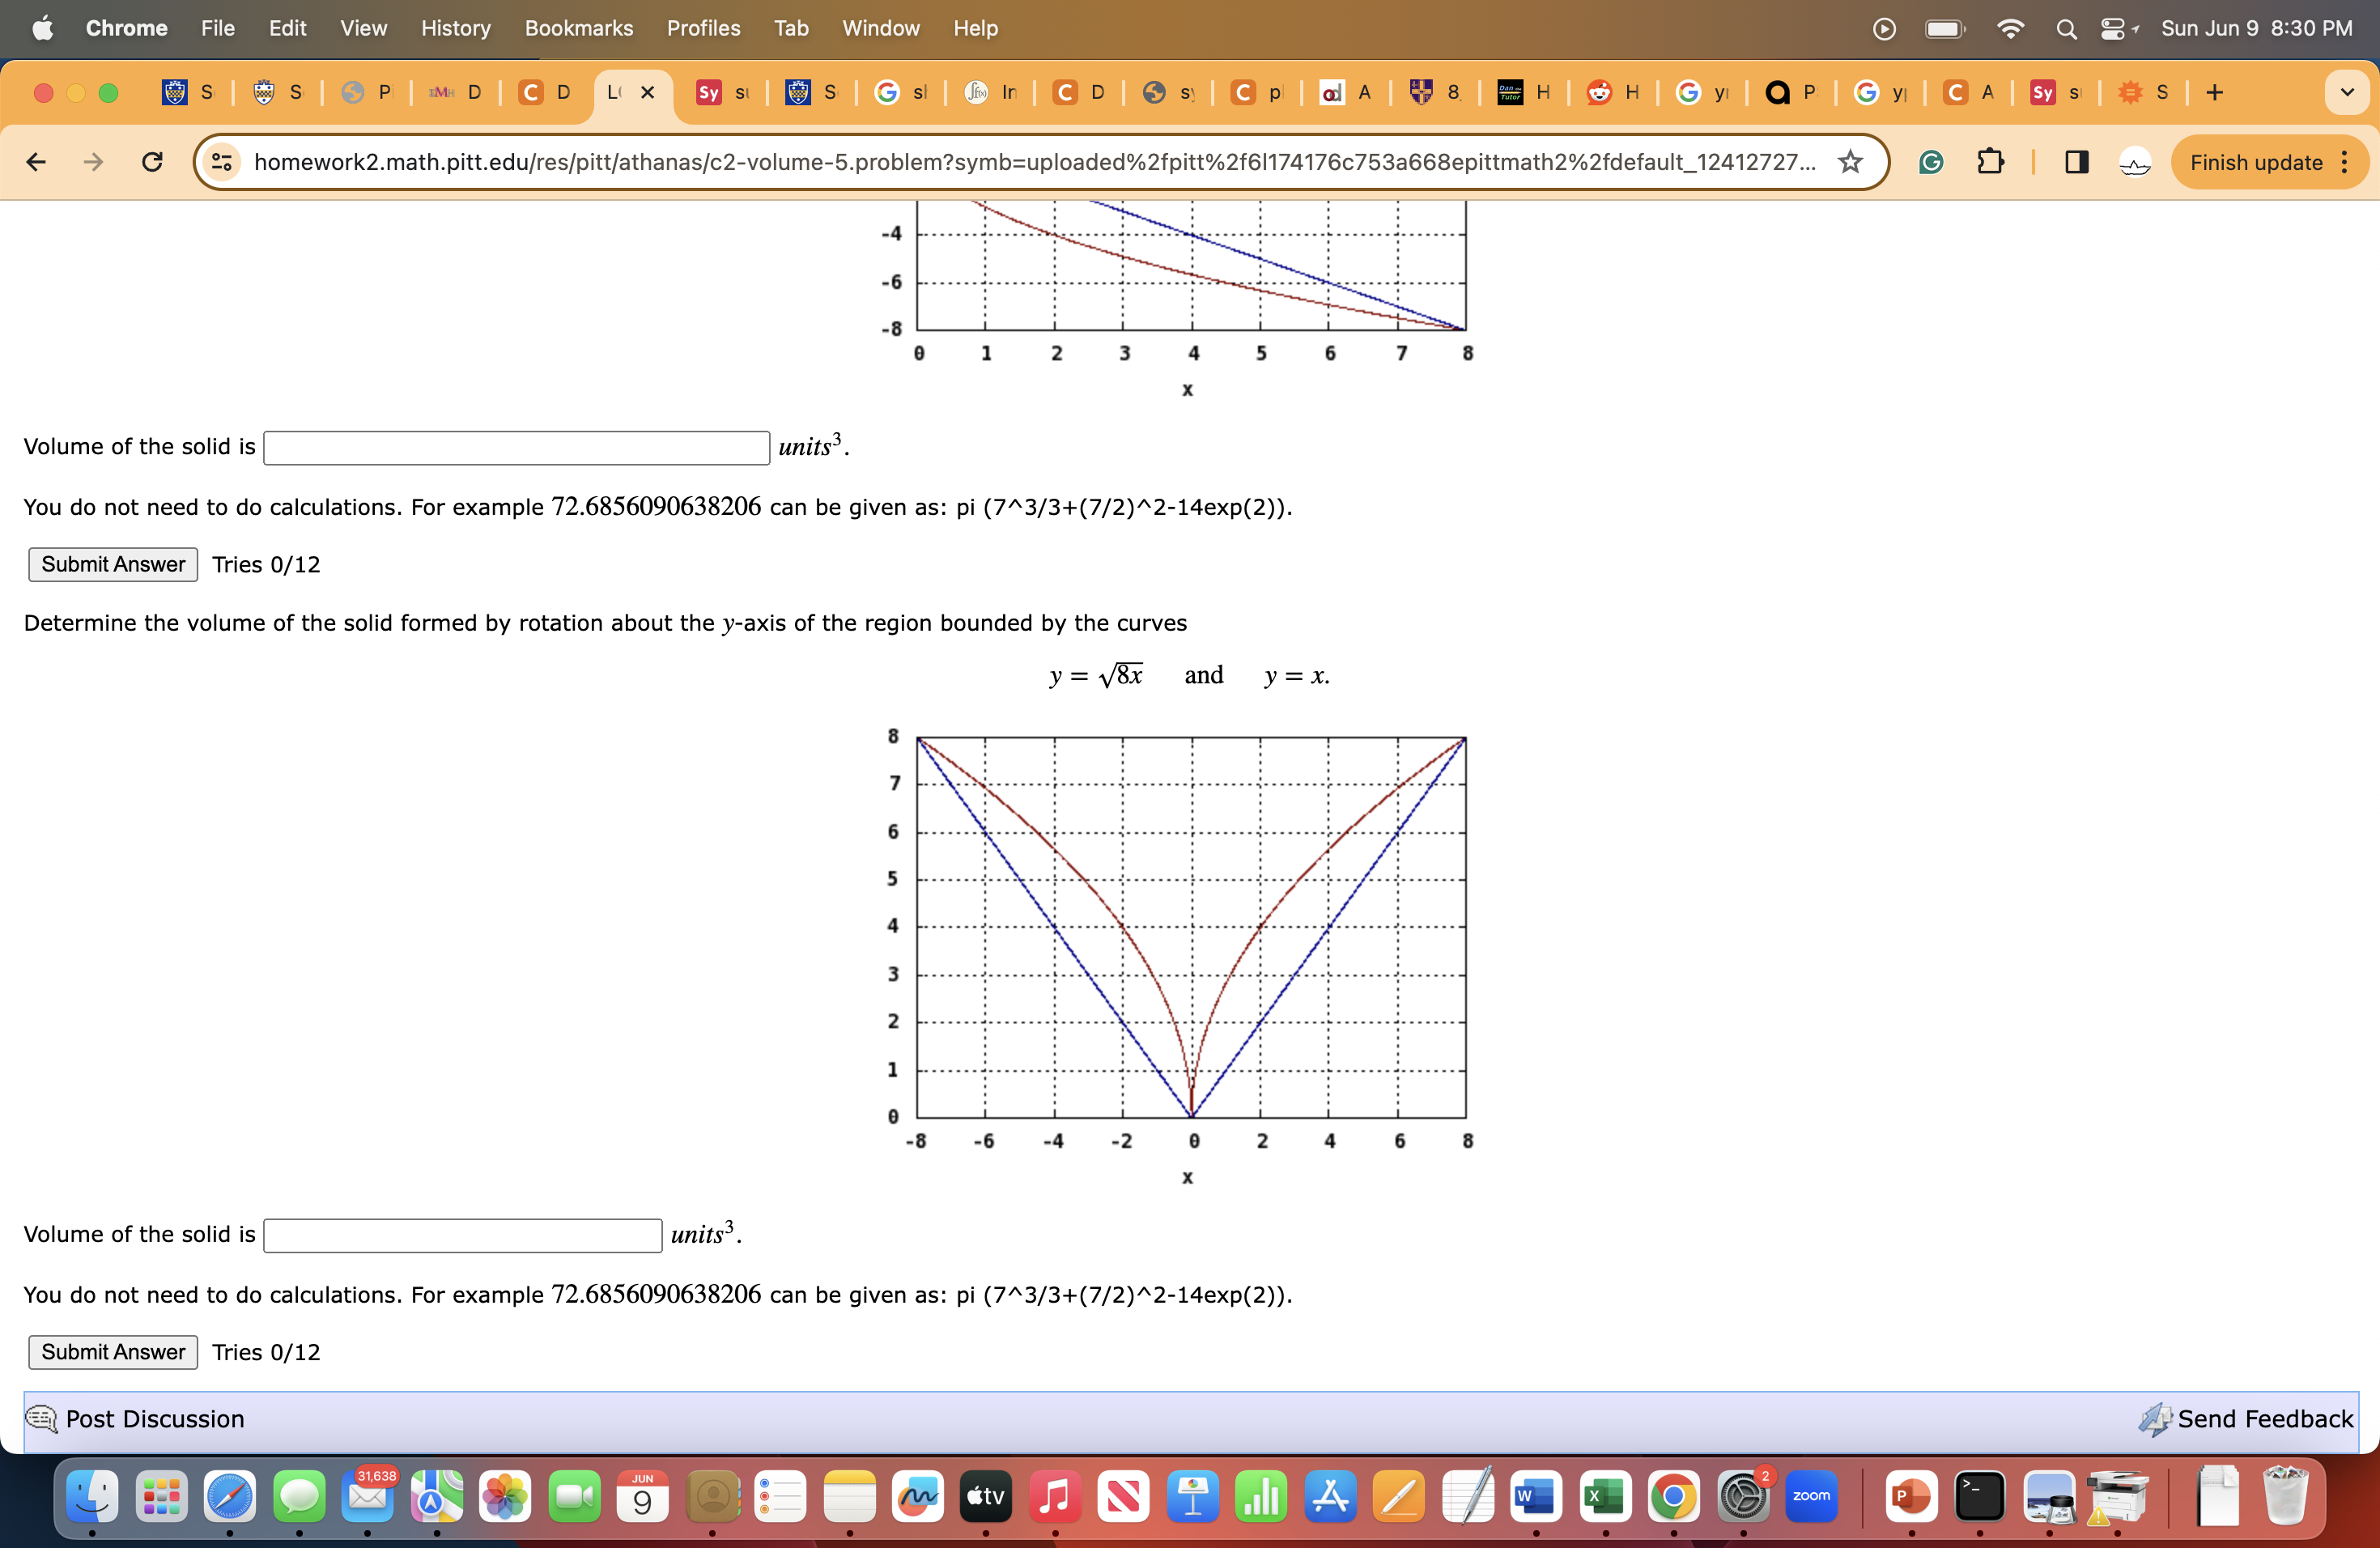Screen dimensions: 2380x1548
Task: Click the site information icon in address bar
Action: (x=220, y=162)
